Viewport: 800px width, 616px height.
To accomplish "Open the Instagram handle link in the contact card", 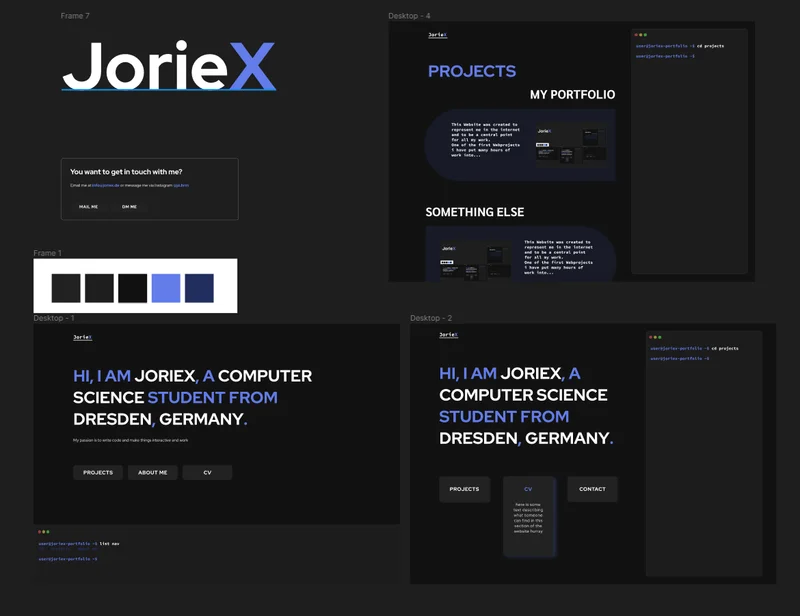I will pyautogui.click(x=181, y=185).
